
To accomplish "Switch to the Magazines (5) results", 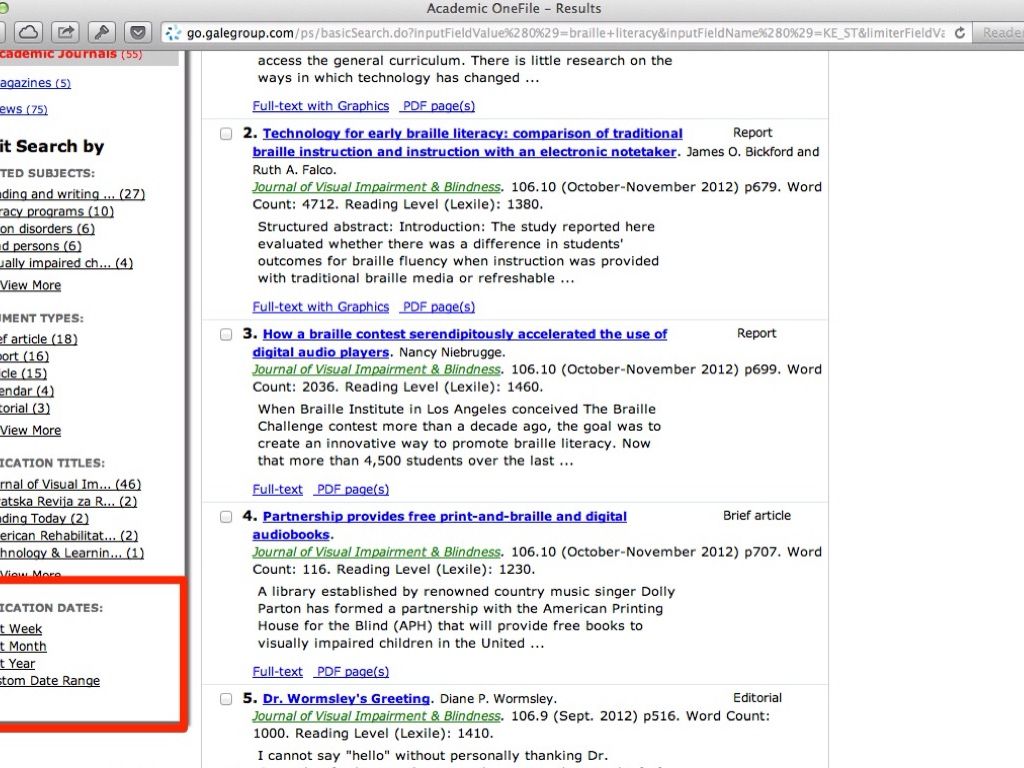I will (35, 83).
